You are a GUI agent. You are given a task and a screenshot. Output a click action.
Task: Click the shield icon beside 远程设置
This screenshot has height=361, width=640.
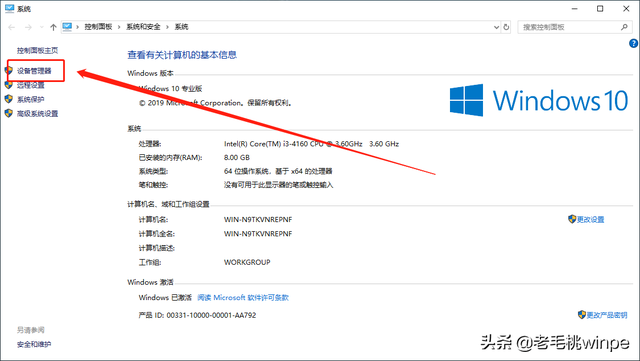coord(9,85)
